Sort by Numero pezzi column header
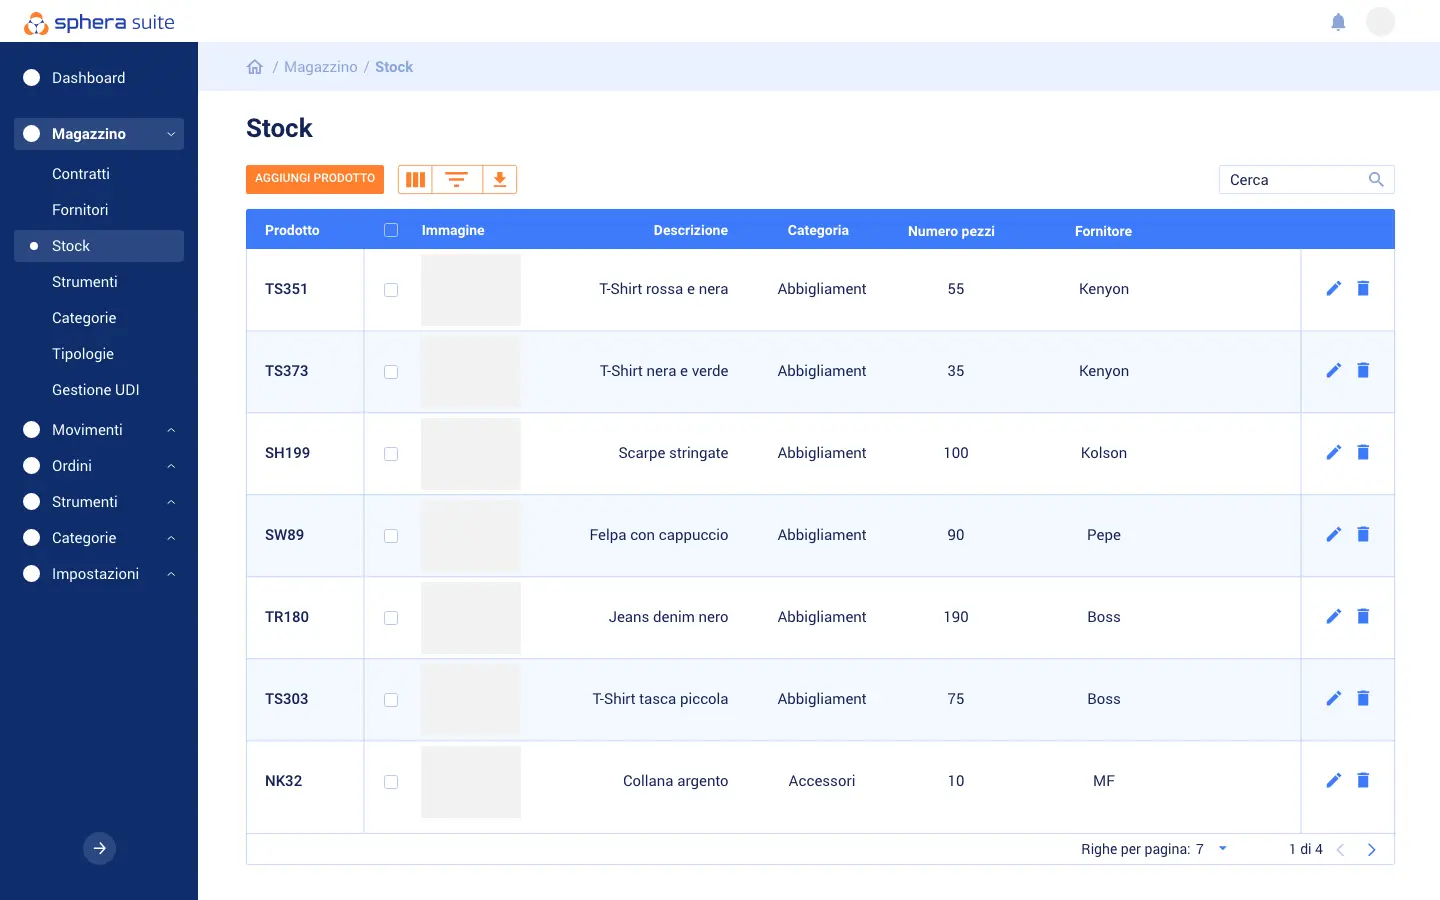The image size is (1440, 900). (x=951, y=231)
